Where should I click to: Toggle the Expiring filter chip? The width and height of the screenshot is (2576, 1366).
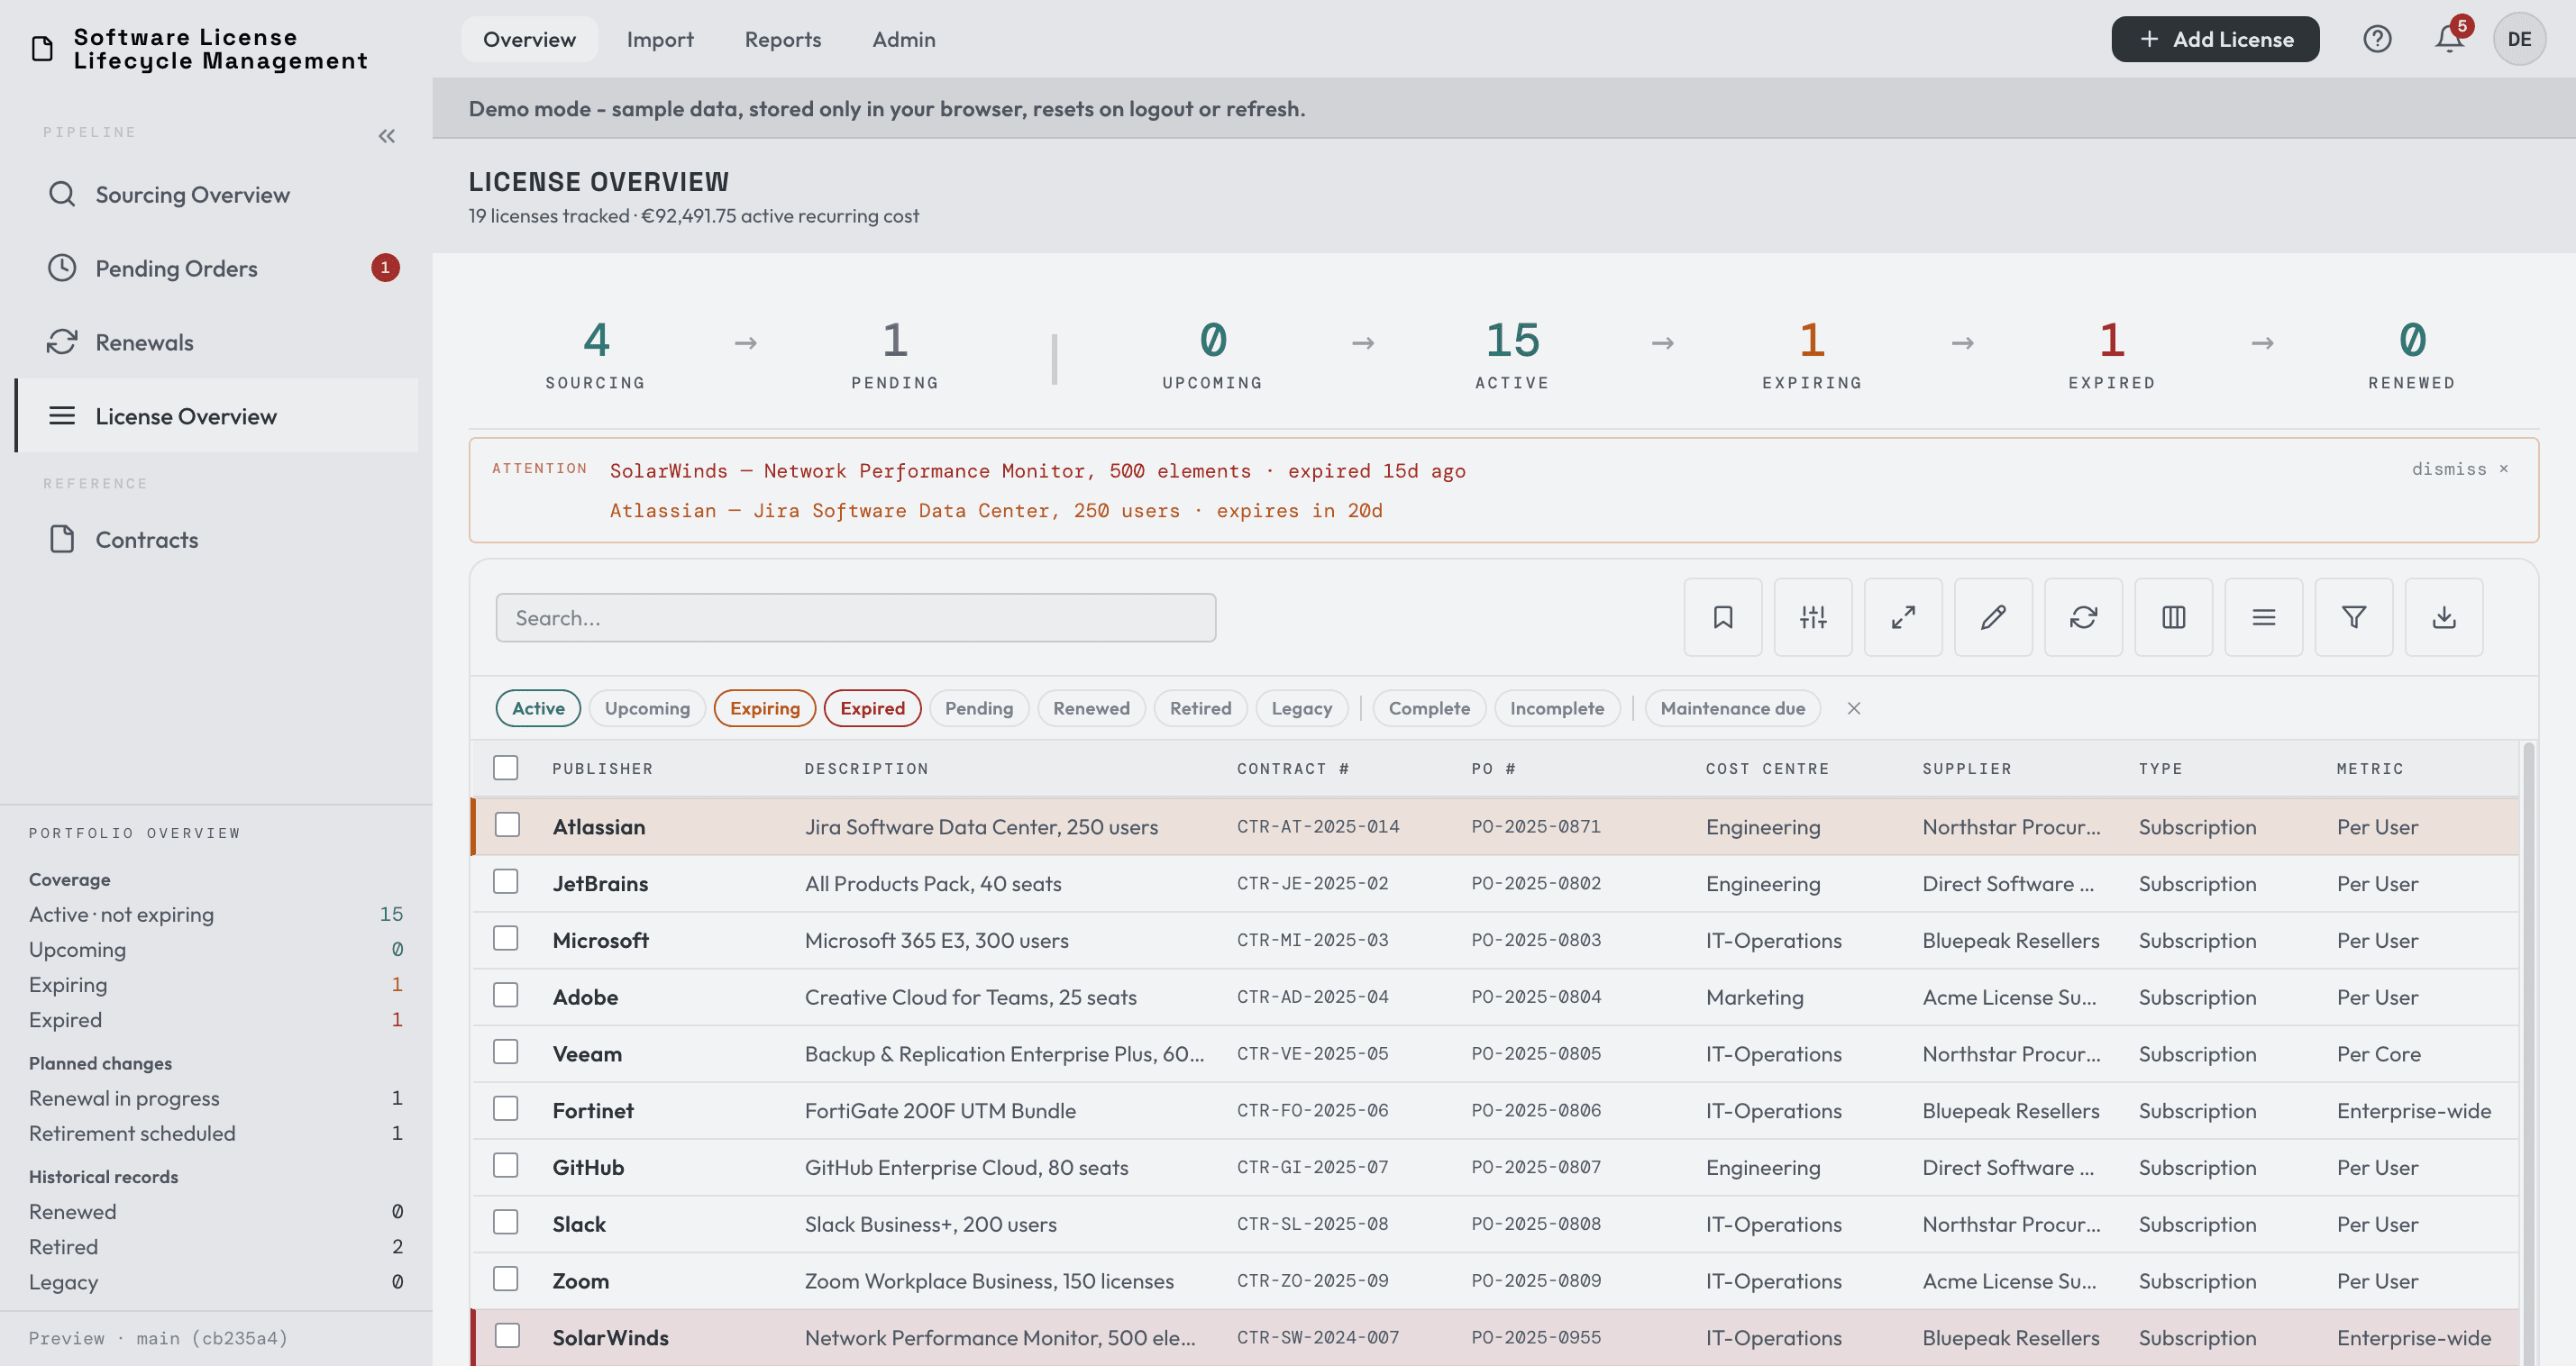(764, 708)
